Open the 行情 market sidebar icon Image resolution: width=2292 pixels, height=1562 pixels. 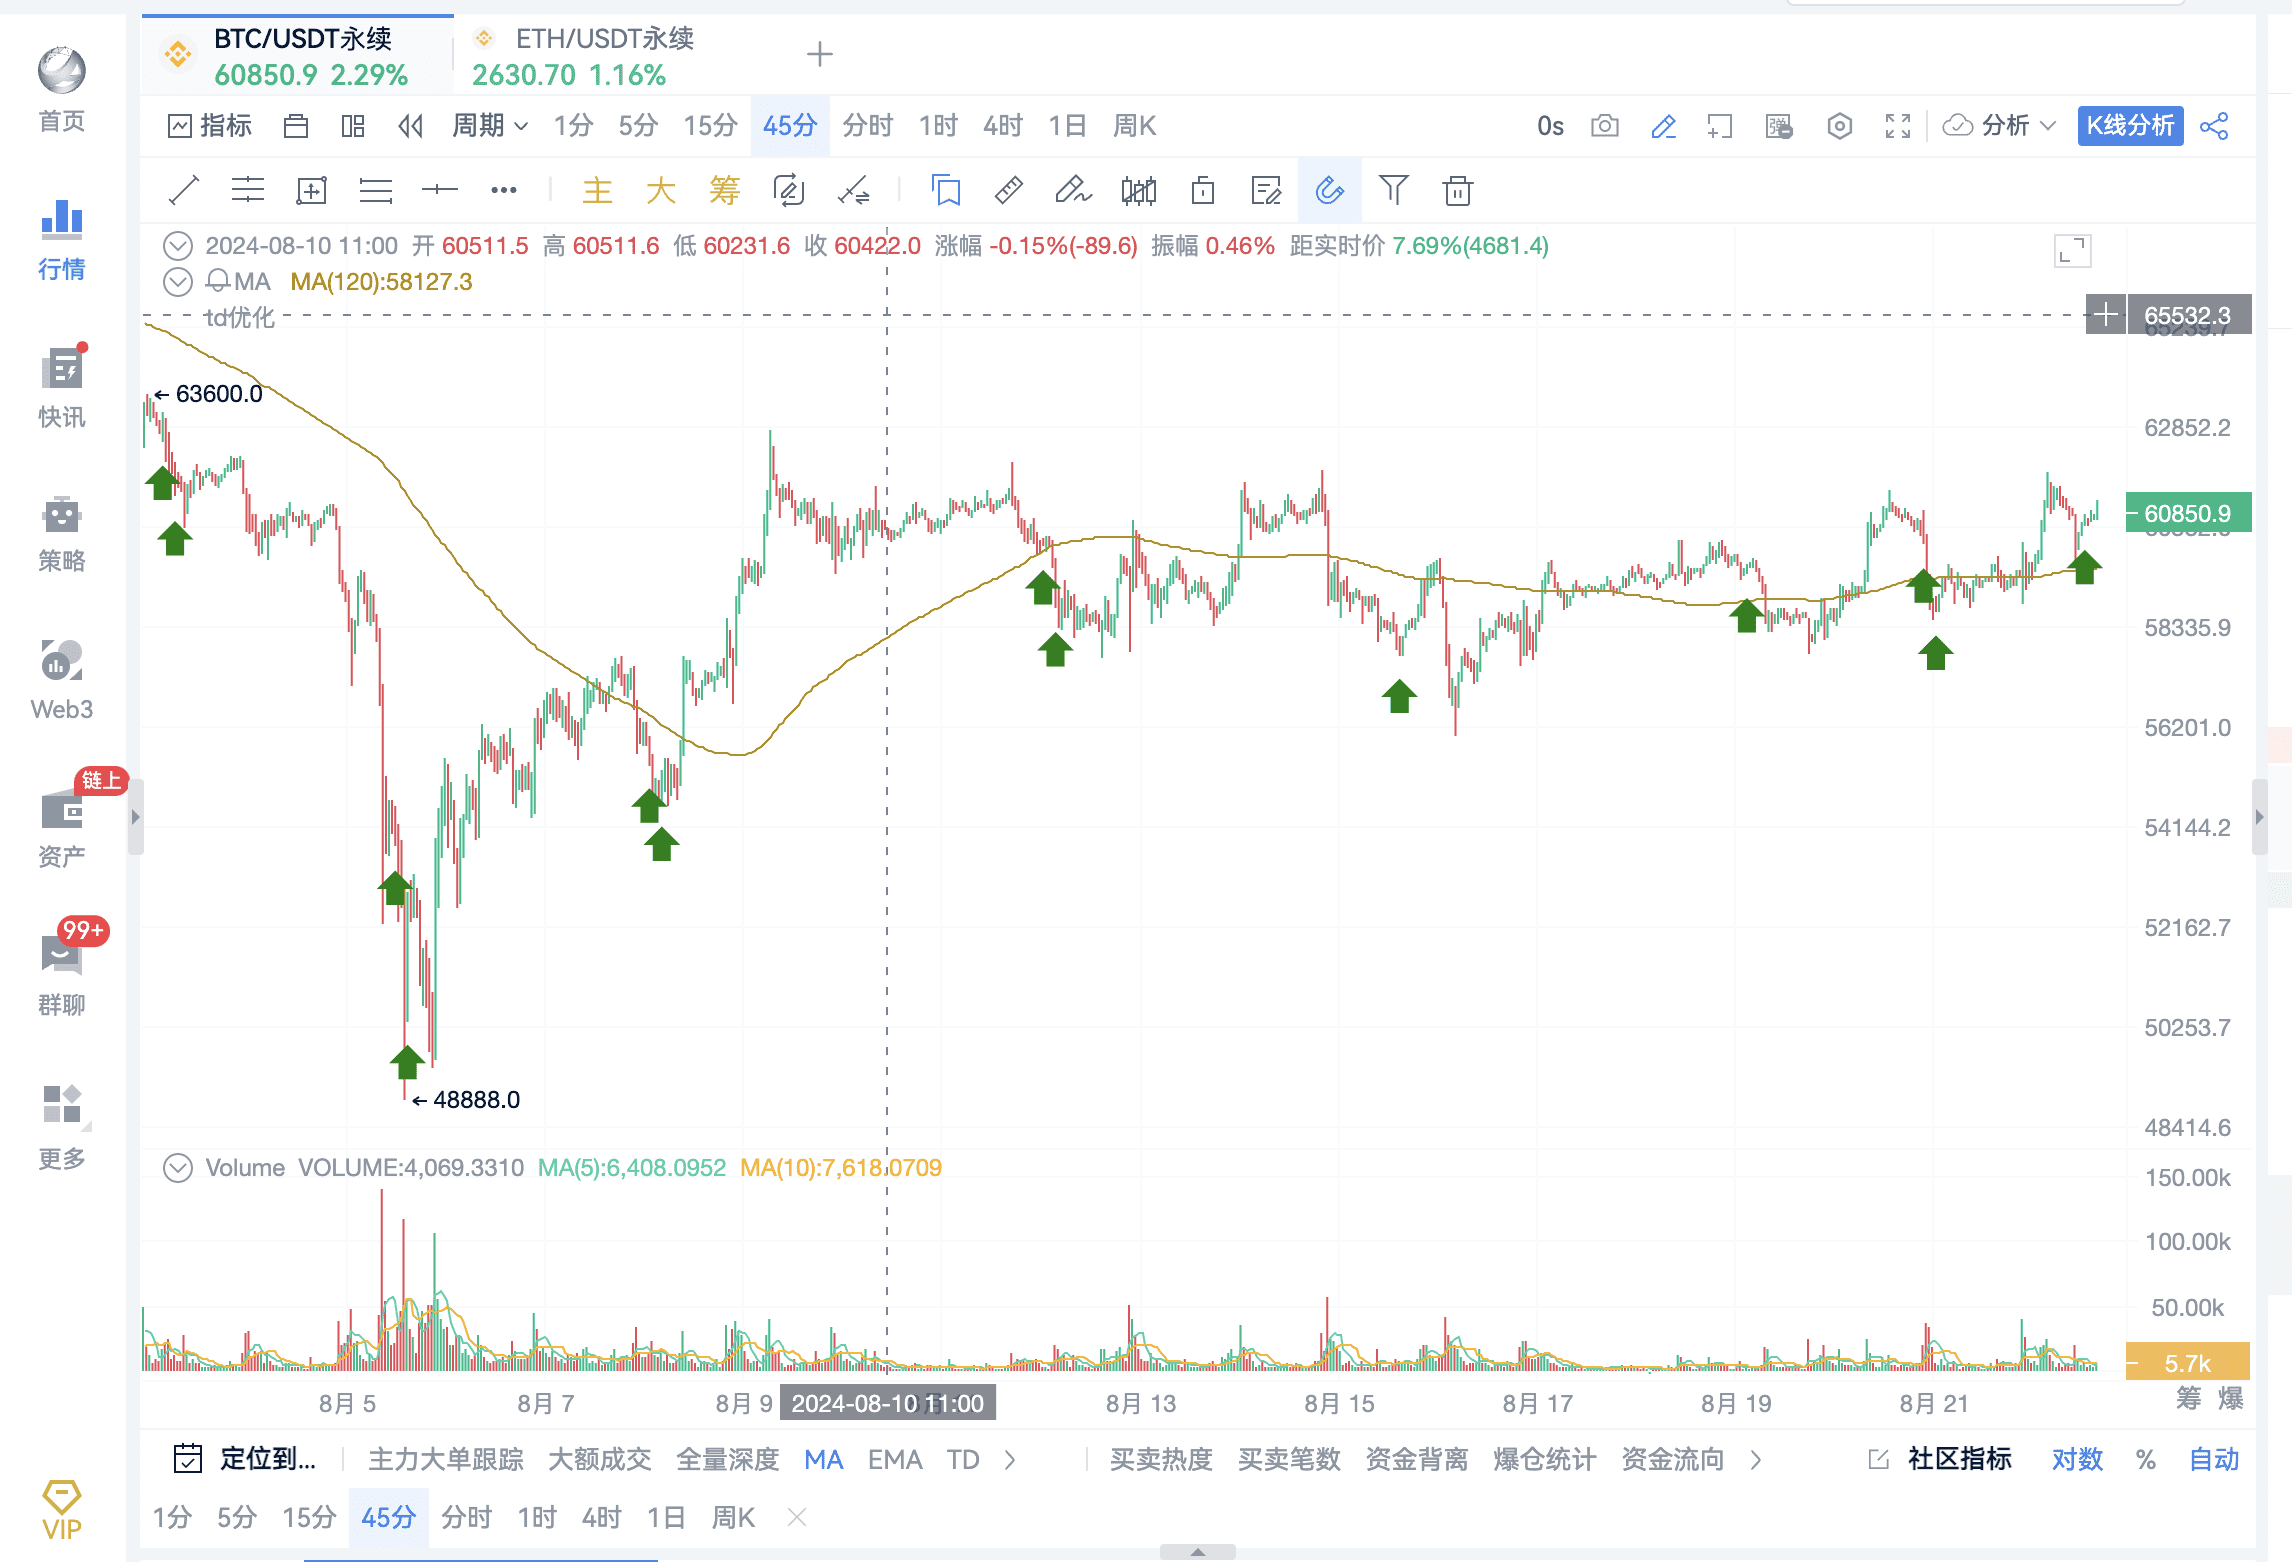point(62,240)
